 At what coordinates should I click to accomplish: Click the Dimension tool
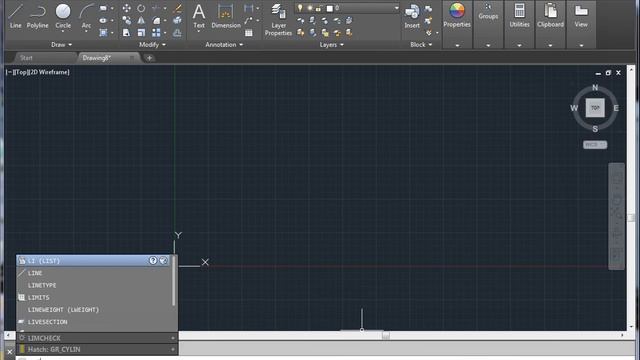(226, 16)
